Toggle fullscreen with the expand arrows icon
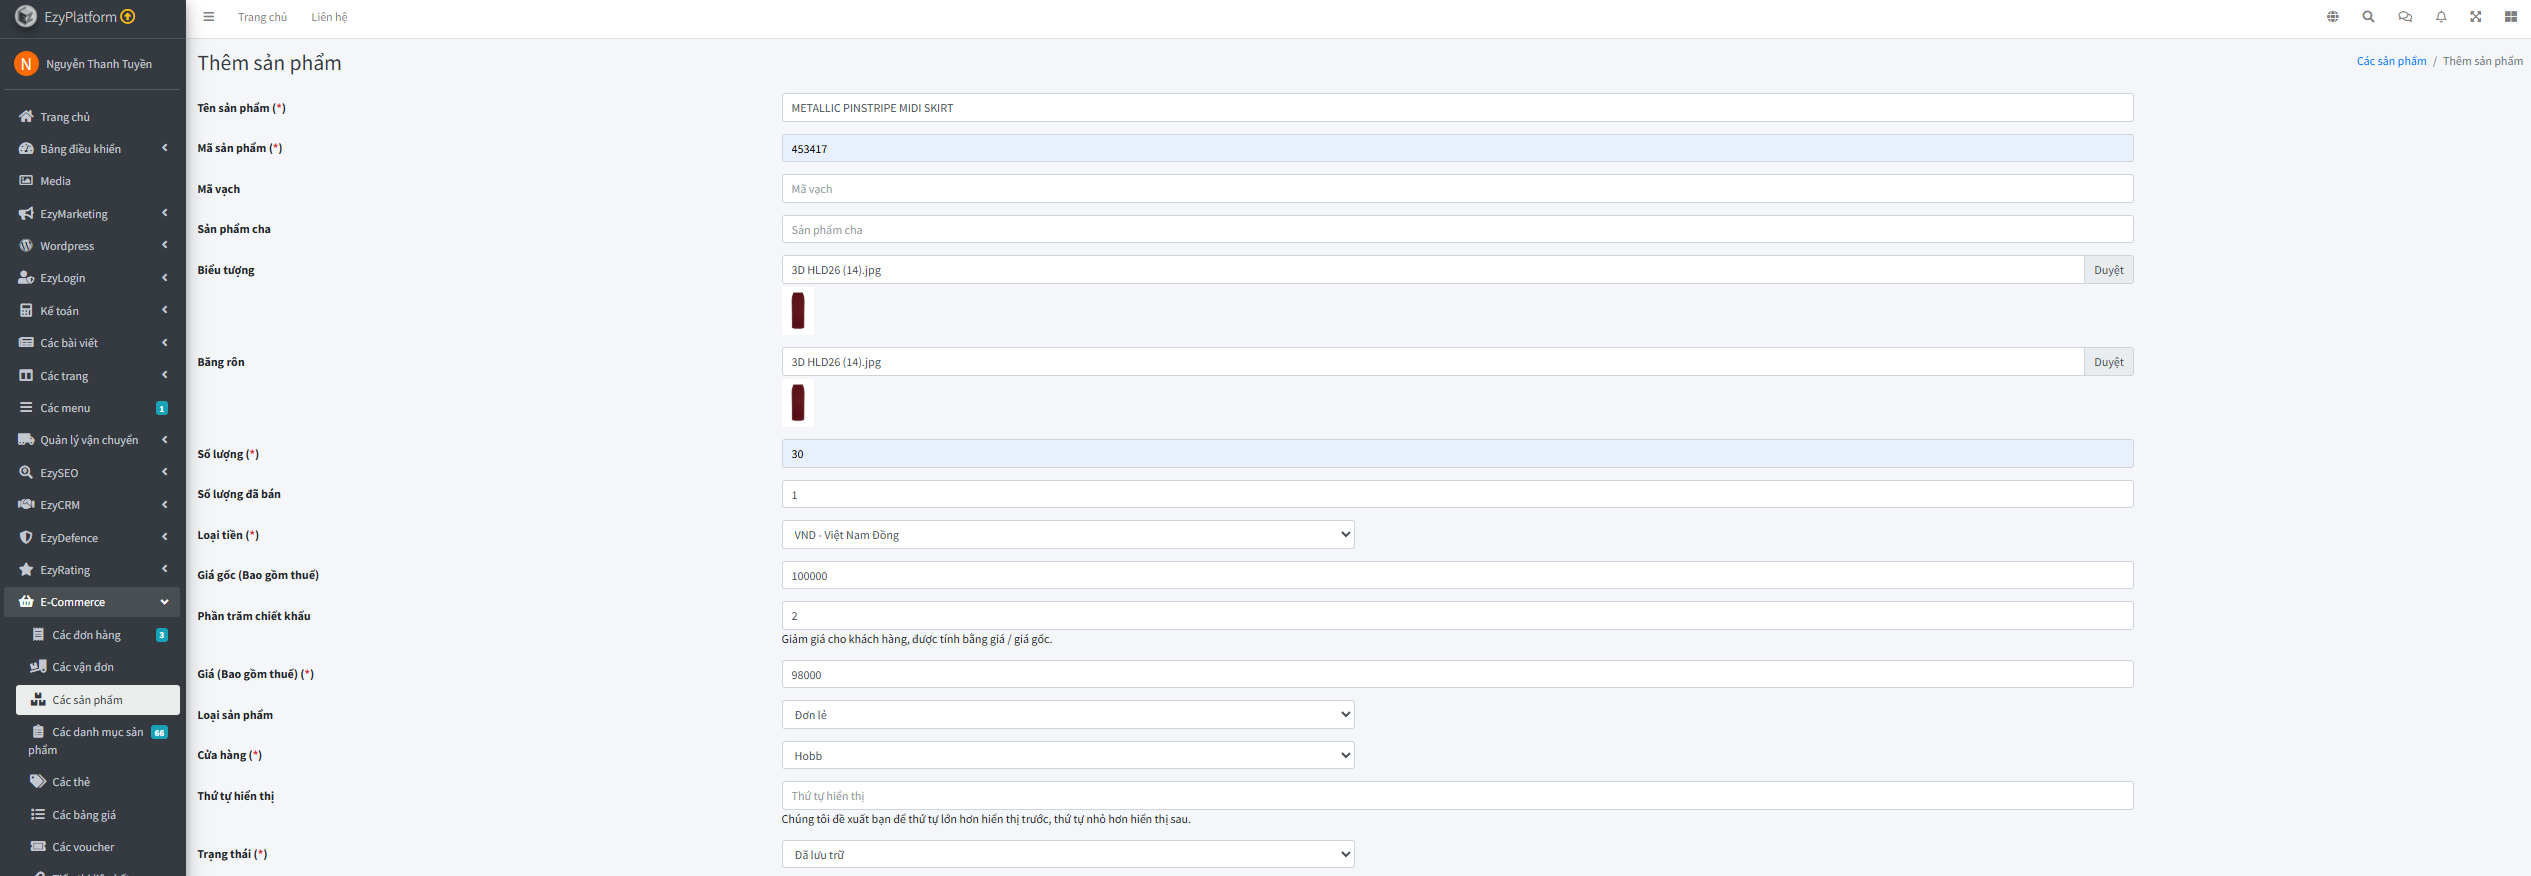 click(2475, 17)
